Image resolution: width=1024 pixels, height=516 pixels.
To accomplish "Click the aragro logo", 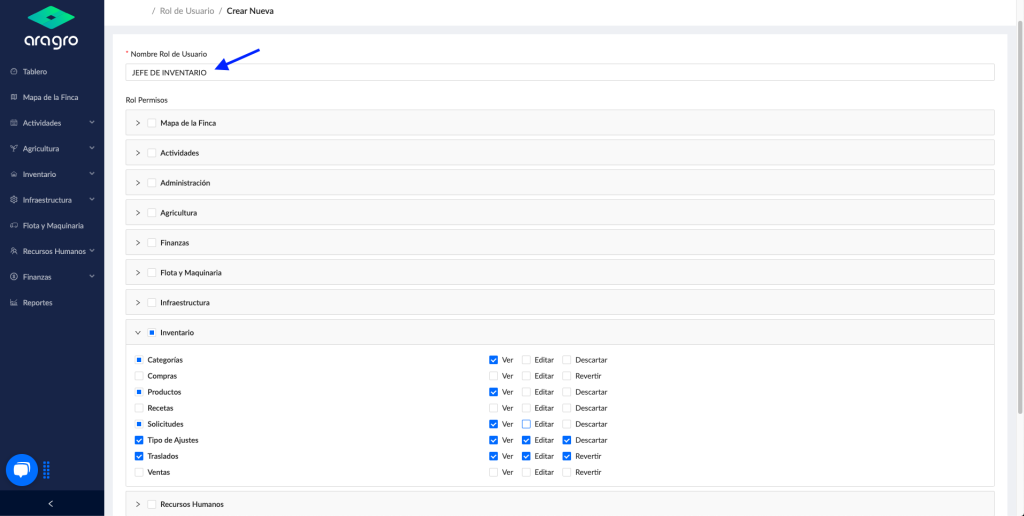I will point(52,27).
